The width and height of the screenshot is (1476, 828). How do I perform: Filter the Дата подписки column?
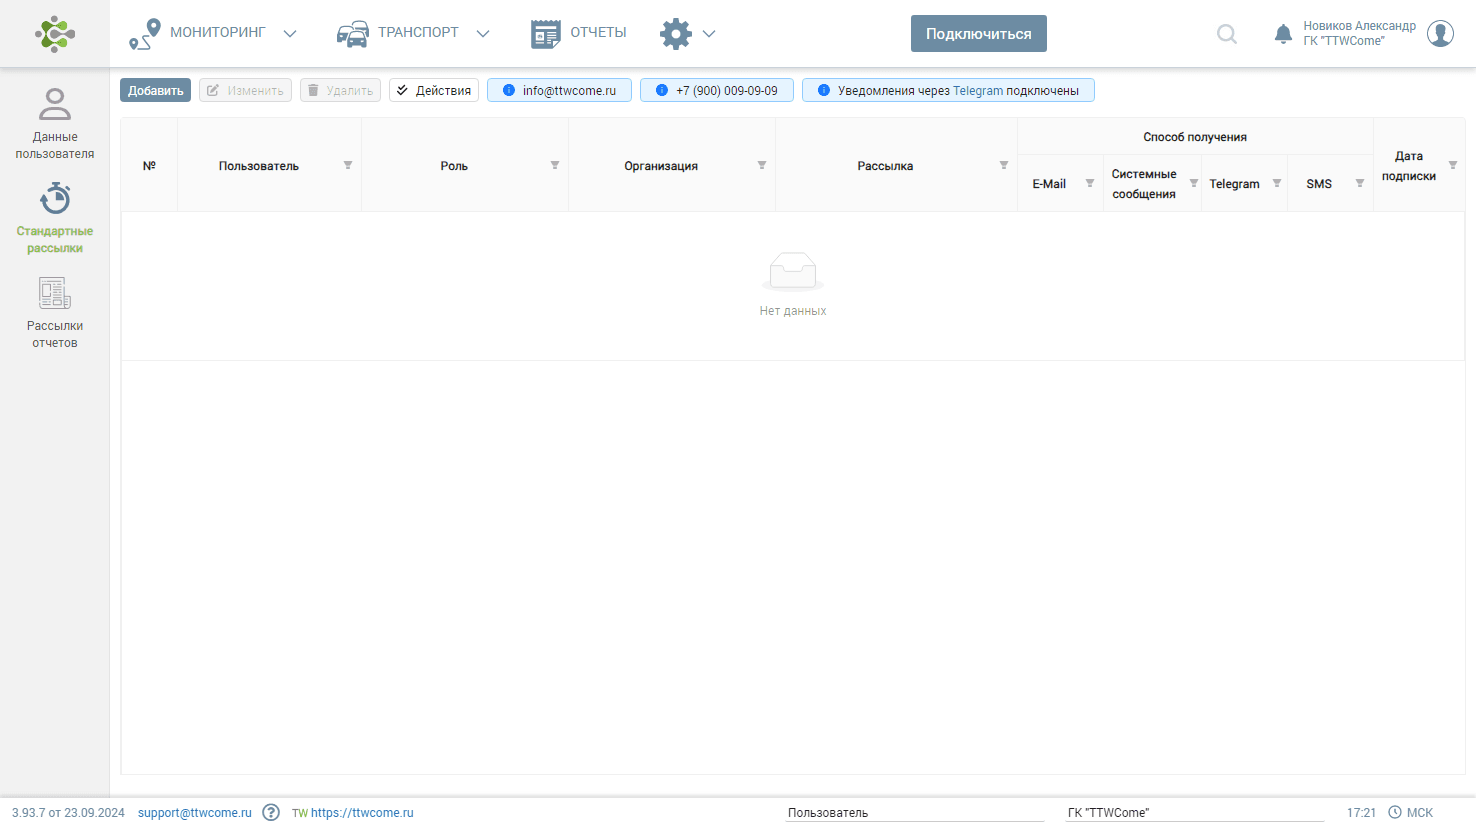click(1453, 165)
